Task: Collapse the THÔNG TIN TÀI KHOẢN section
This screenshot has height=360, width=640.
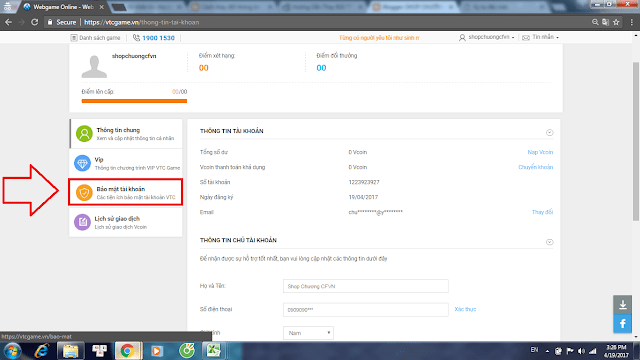Action: click(x=549, y=133)
